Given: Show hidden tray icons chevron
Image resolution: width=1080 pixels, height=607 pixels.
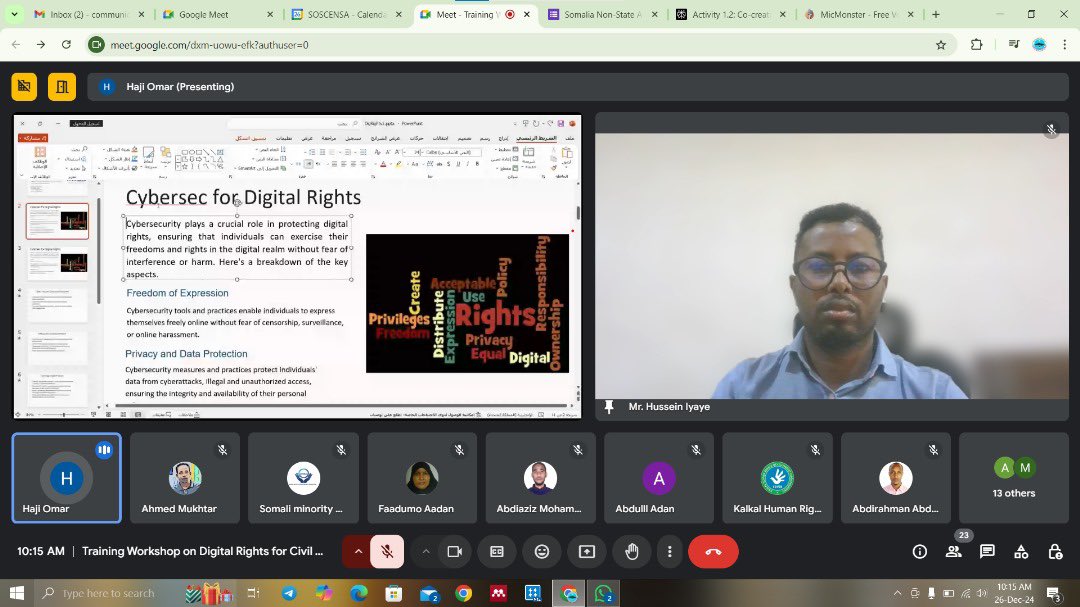Looking at the screenshot, I should (897, 593).
